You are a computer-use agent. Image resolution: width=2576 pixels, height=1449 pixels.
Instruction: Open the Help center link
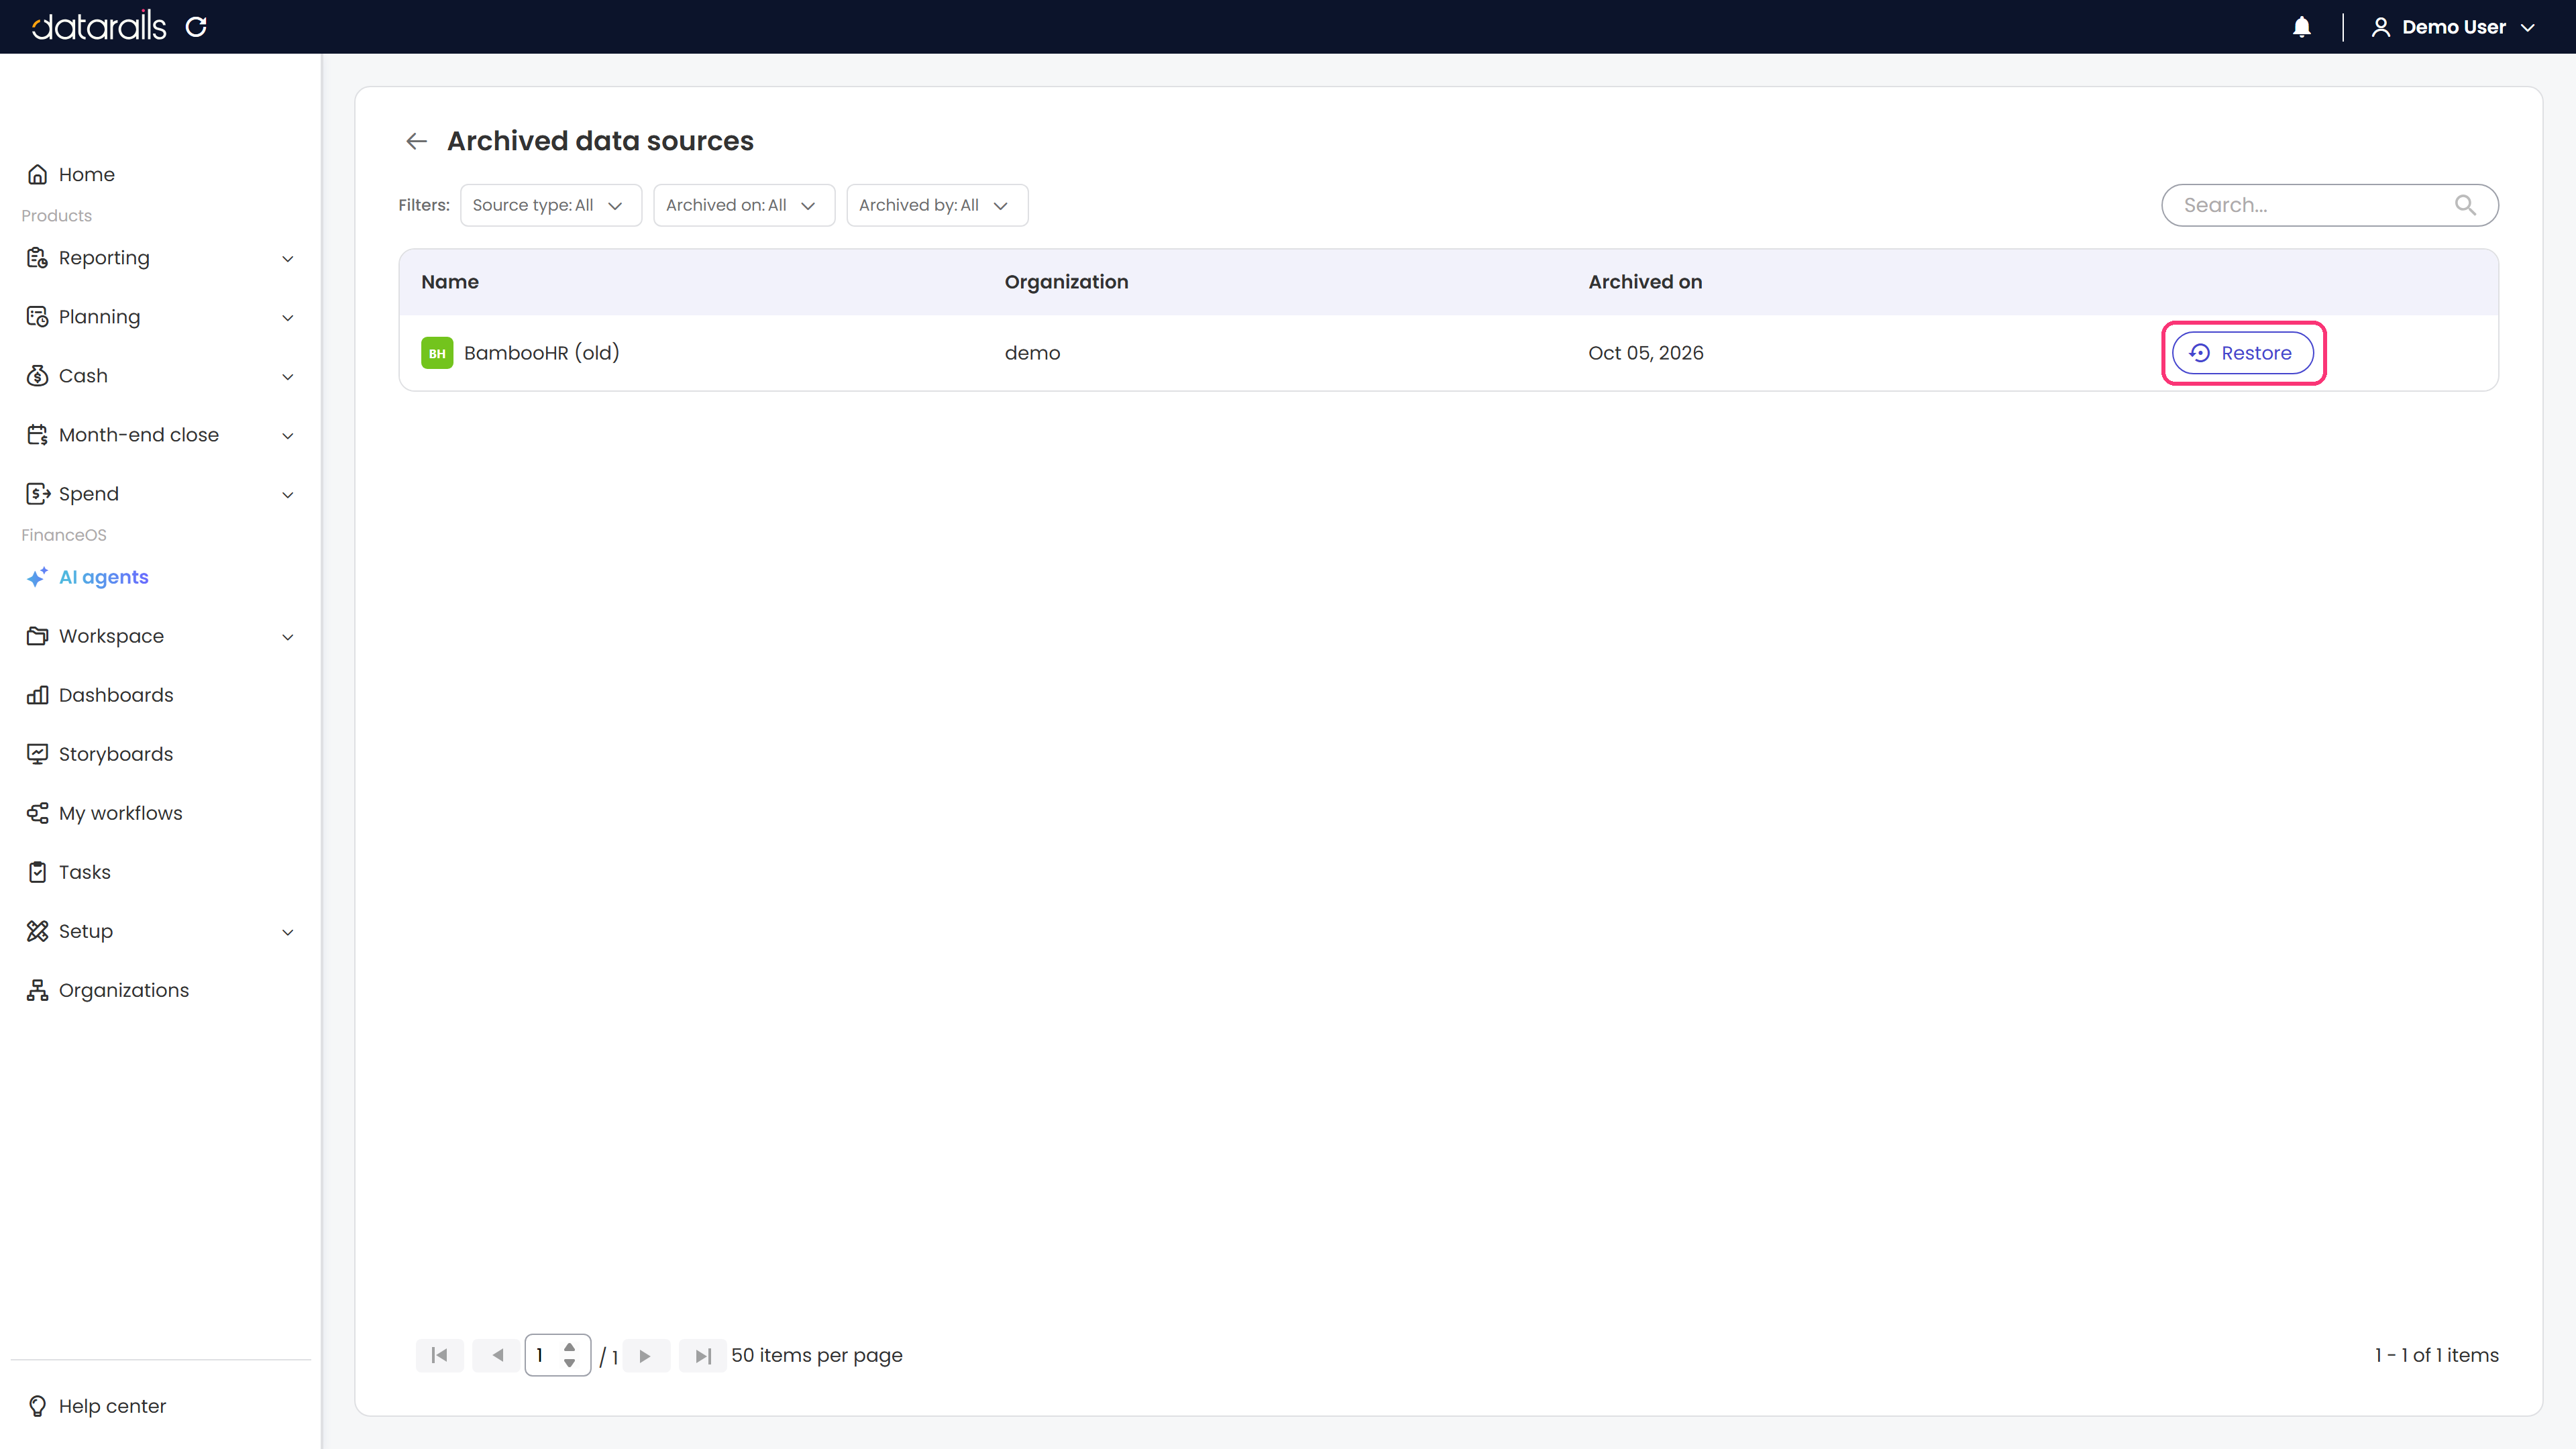pos(112,1406)
